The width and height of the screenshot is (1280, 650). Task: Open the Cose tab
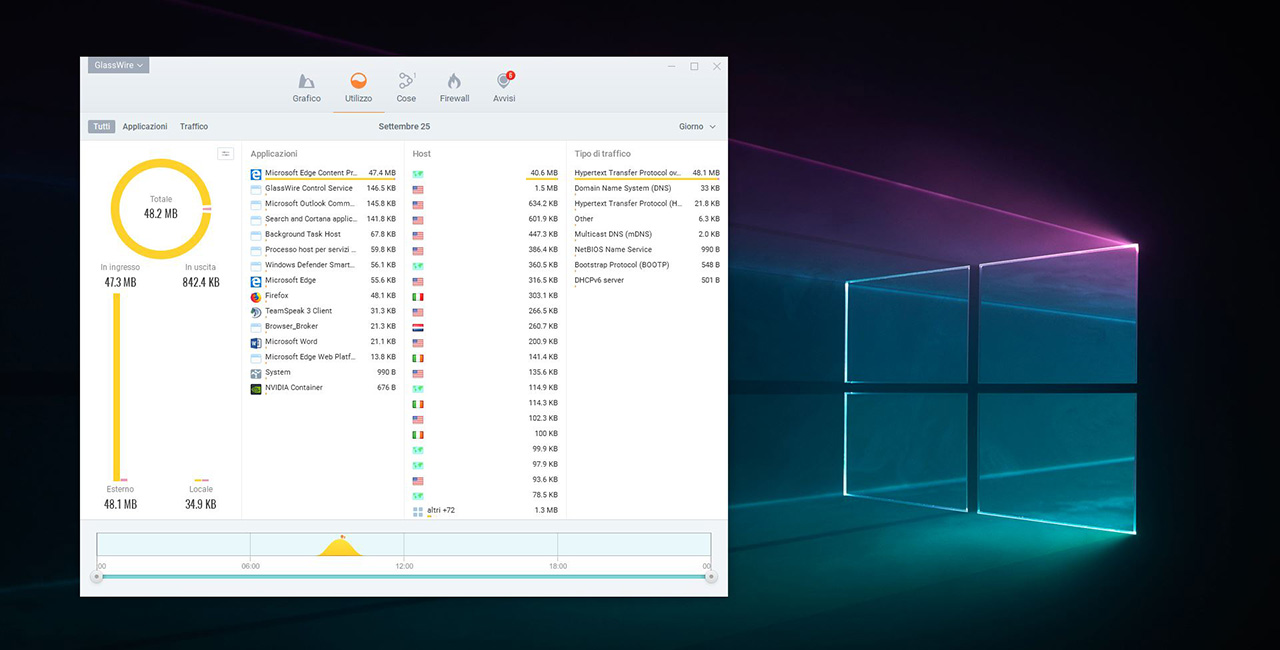[406, 88]
